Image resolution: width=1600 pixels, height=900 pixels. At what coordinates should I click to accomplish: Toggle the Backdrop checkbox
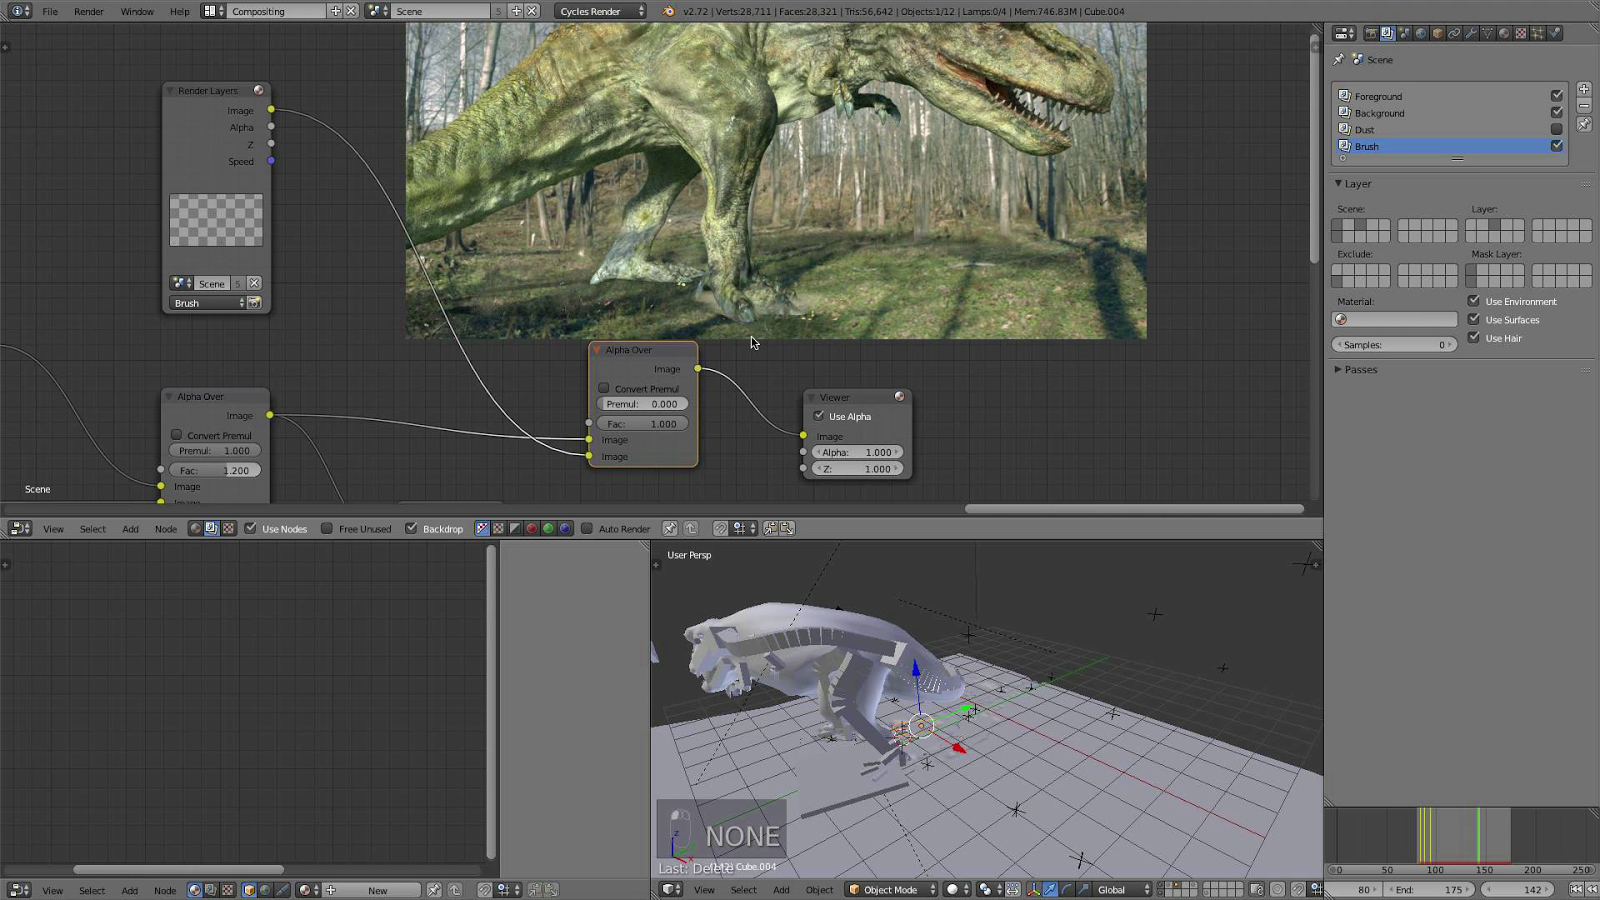click(x=411, y=528)
